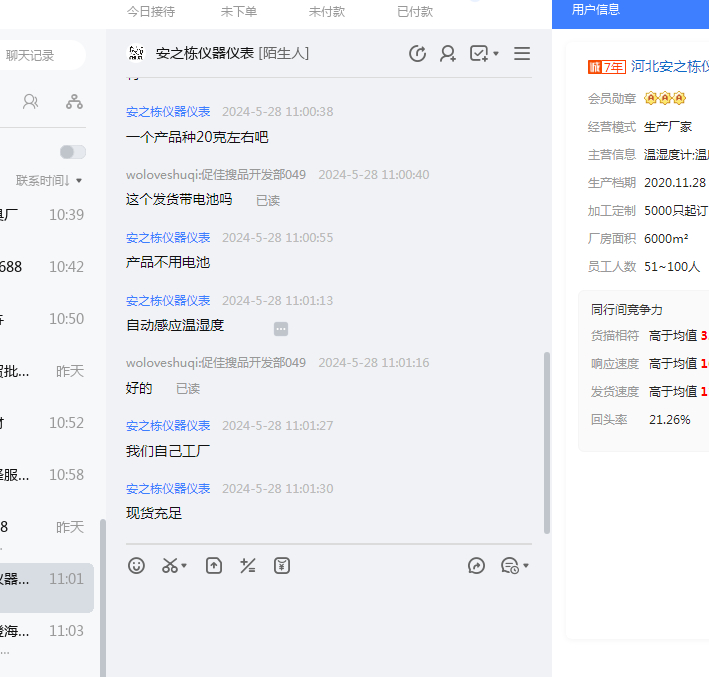709x677 pixels.
Task: Click the scissors screenshot tool icon
Action: pos(170,566)
